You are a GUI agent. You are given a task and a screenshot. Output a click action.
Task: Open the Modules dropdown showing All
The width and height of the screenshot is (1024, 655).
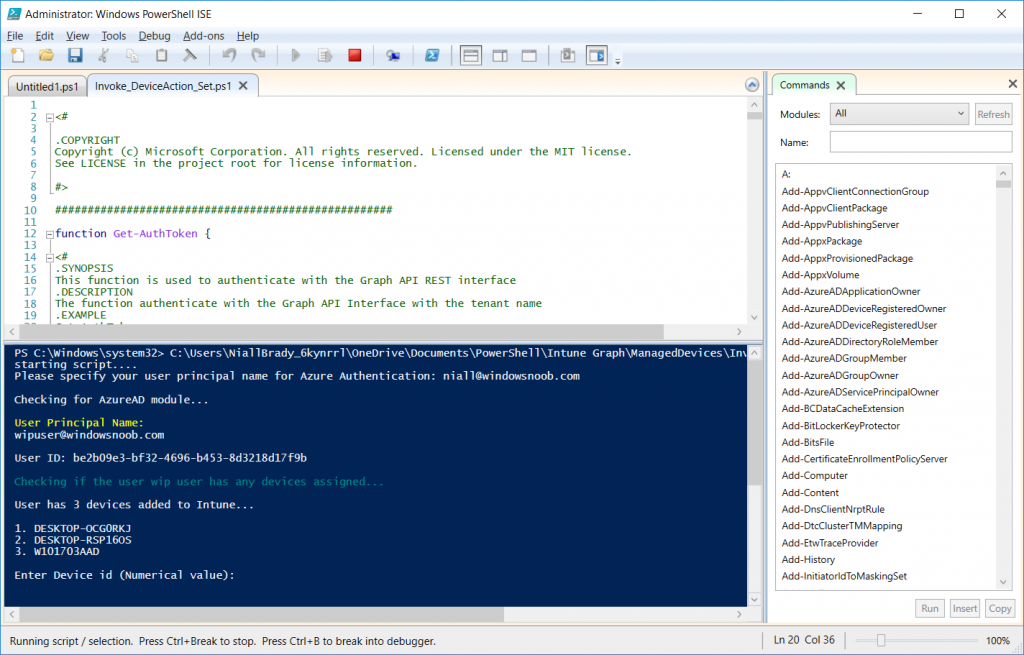point(899,114)
